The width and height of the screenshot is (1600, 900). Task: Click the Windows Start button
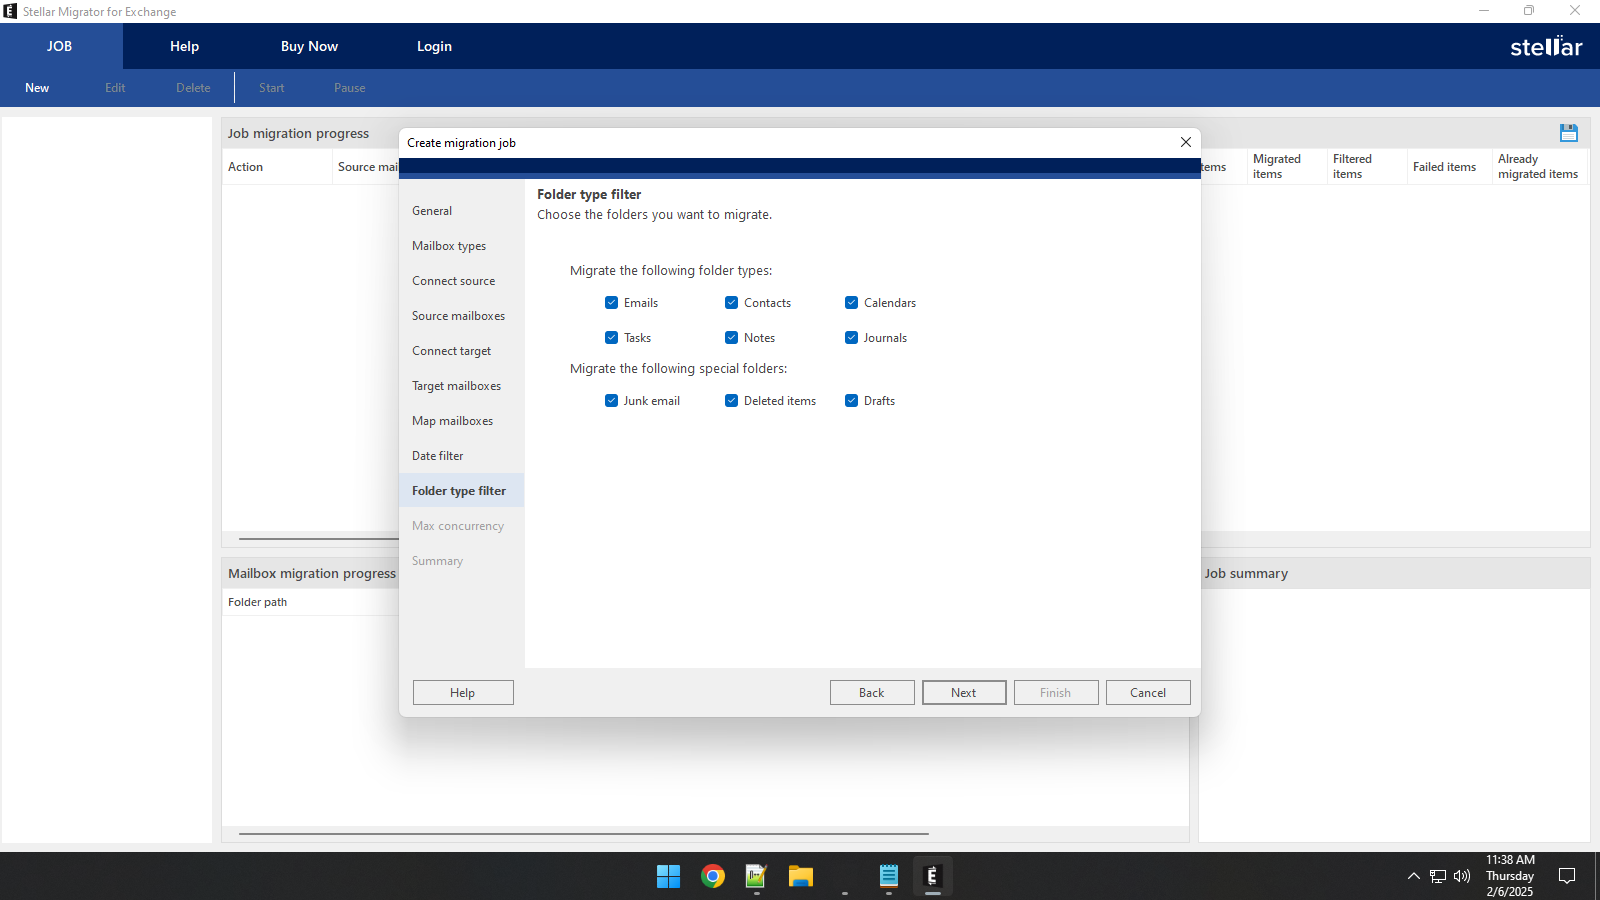tap(668, 877)
